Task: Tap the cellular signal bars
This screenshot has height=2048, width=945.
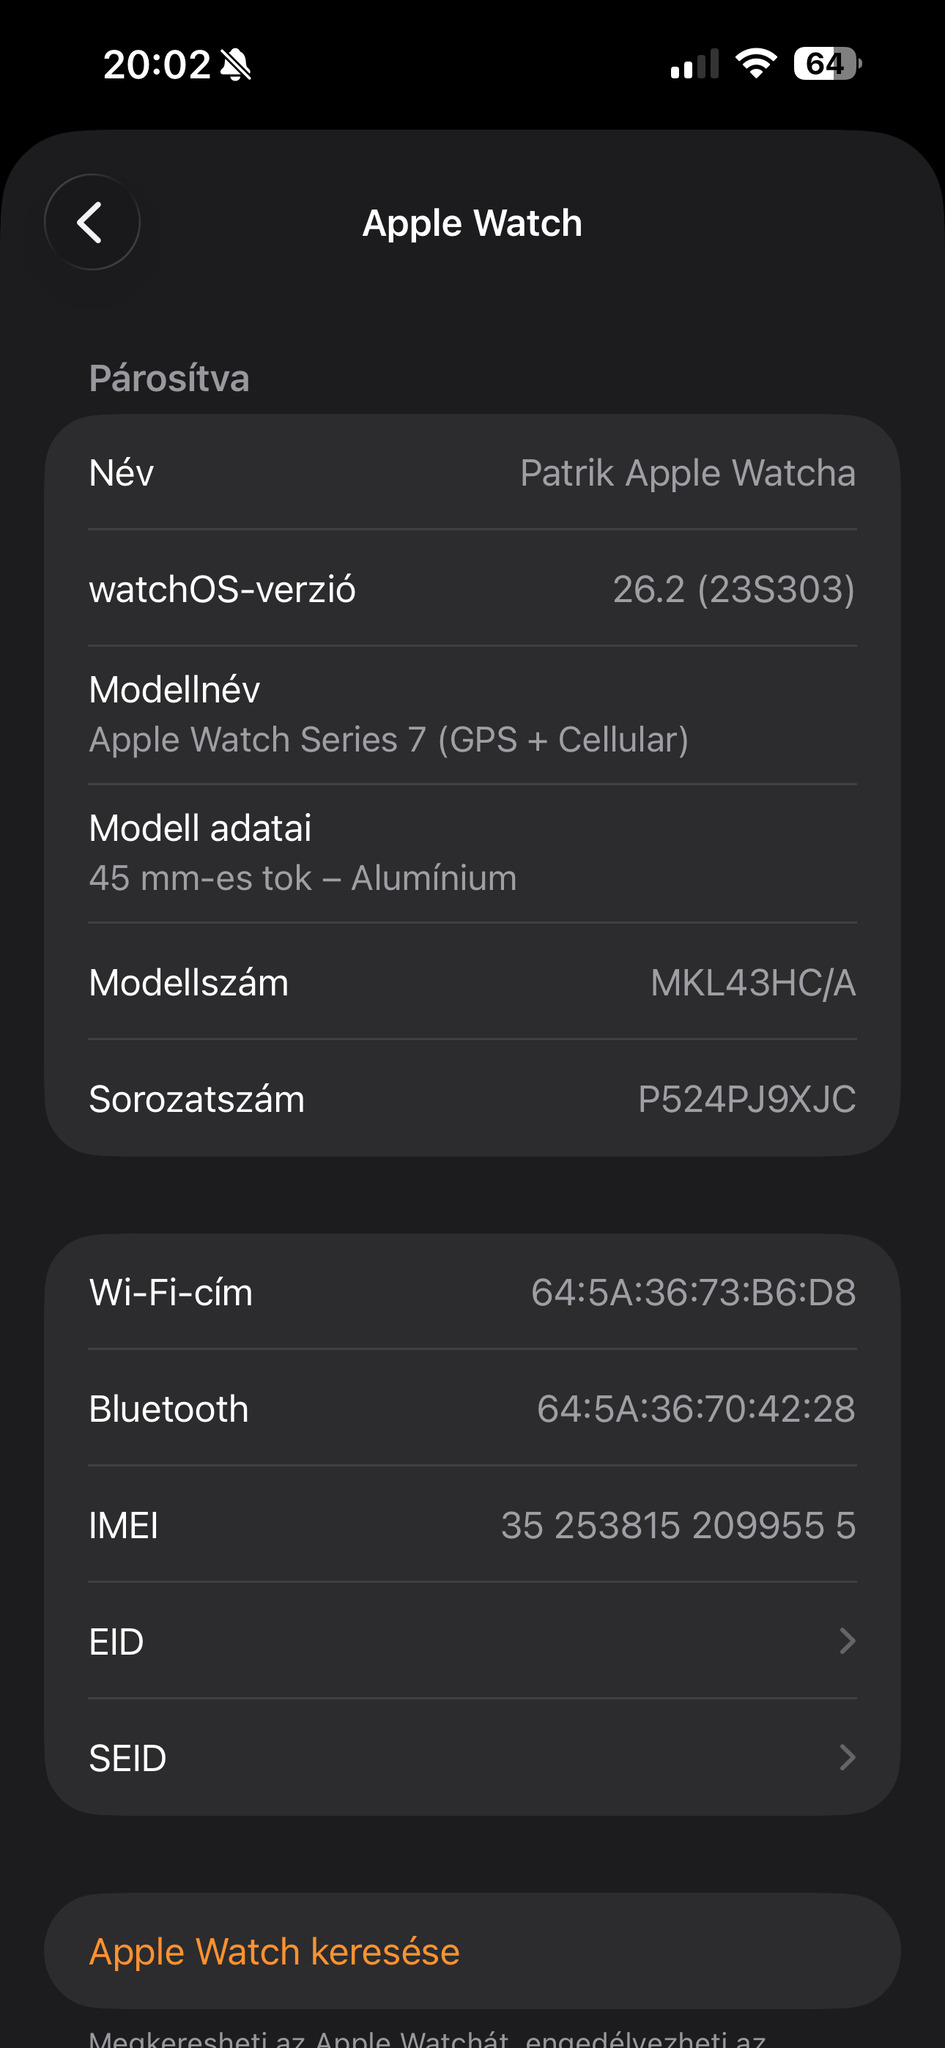Action: [694, 65]
